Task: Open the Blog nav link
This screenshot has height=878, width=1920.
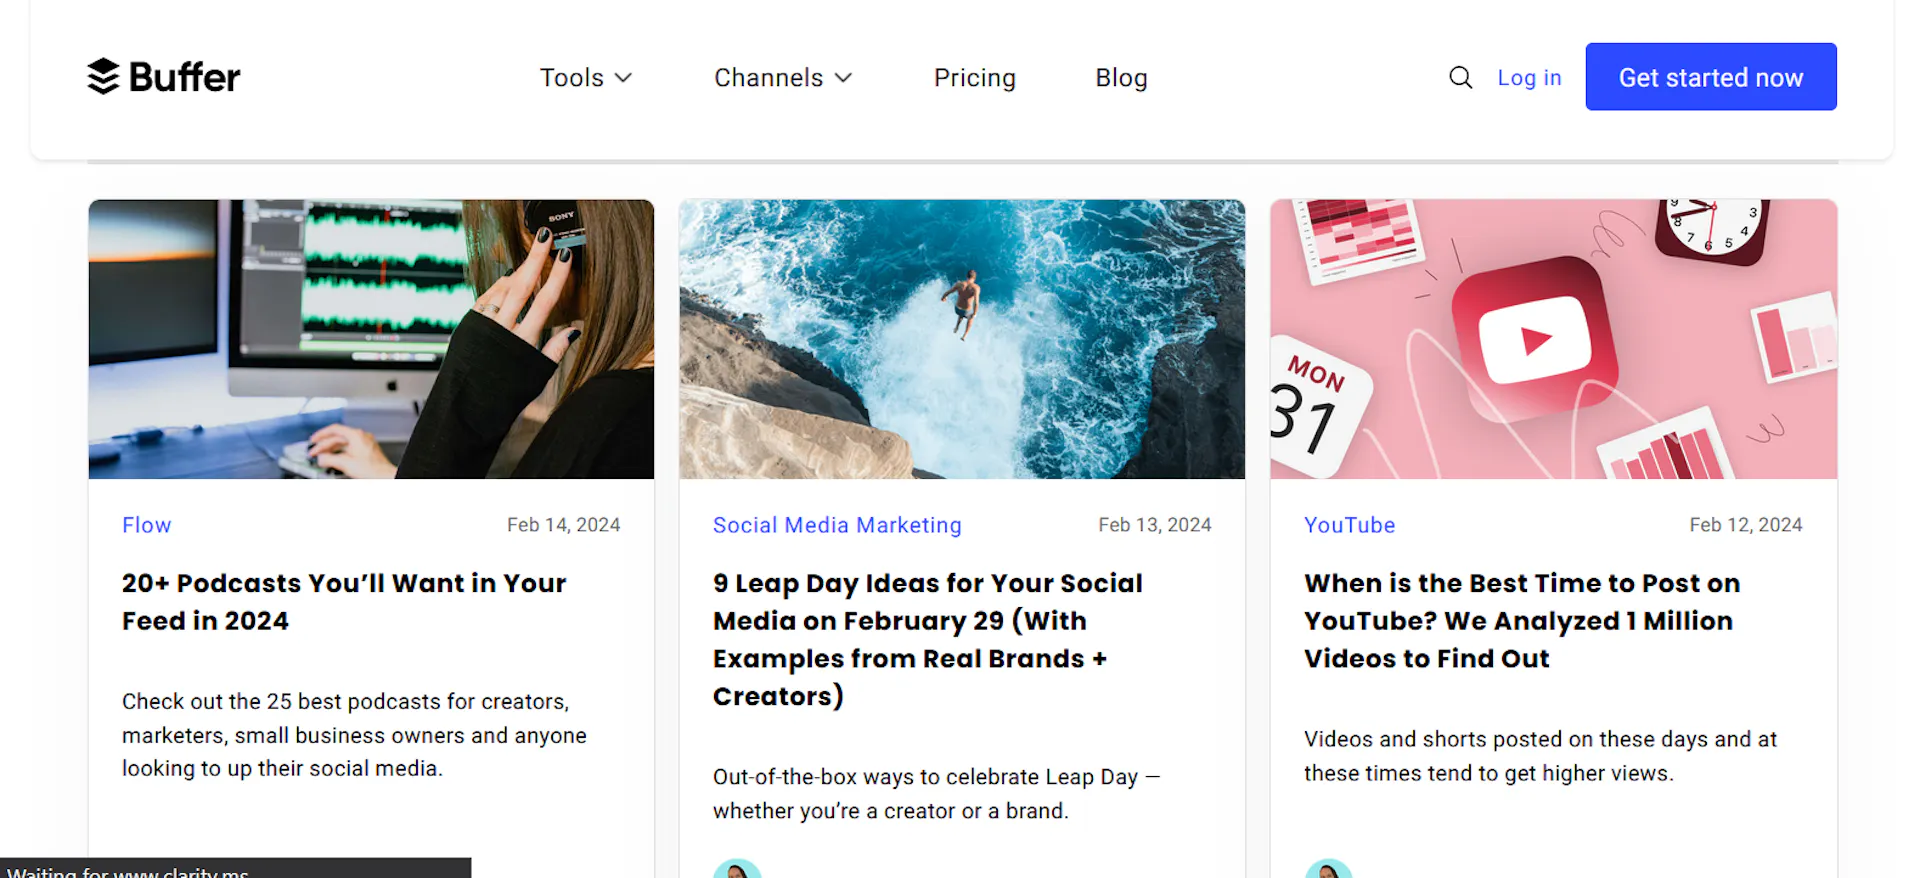Action: (x=1121, y=78)
